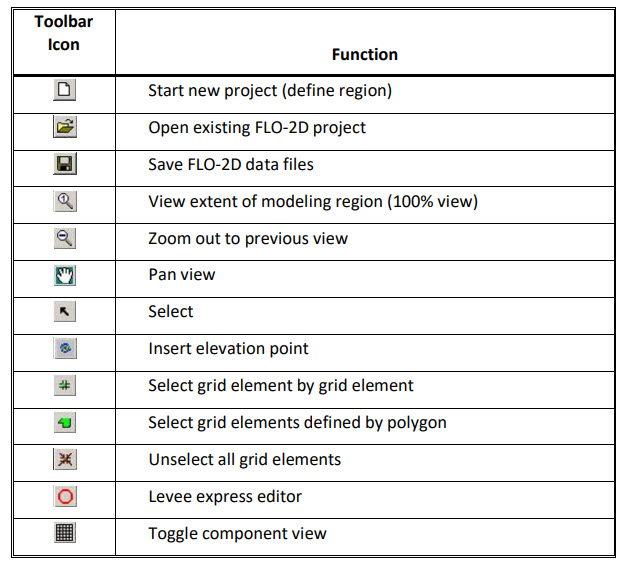
Task: Click the green hash grid element icon
Action: click(64, 385)
